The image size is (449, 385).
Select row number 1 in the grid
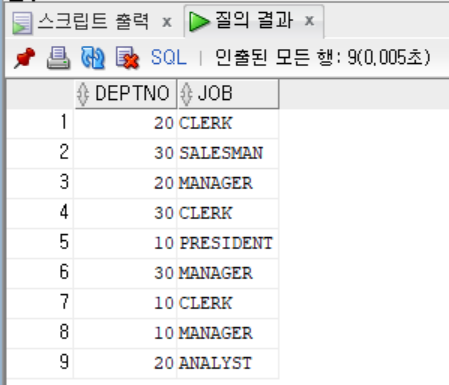[40, 123]
